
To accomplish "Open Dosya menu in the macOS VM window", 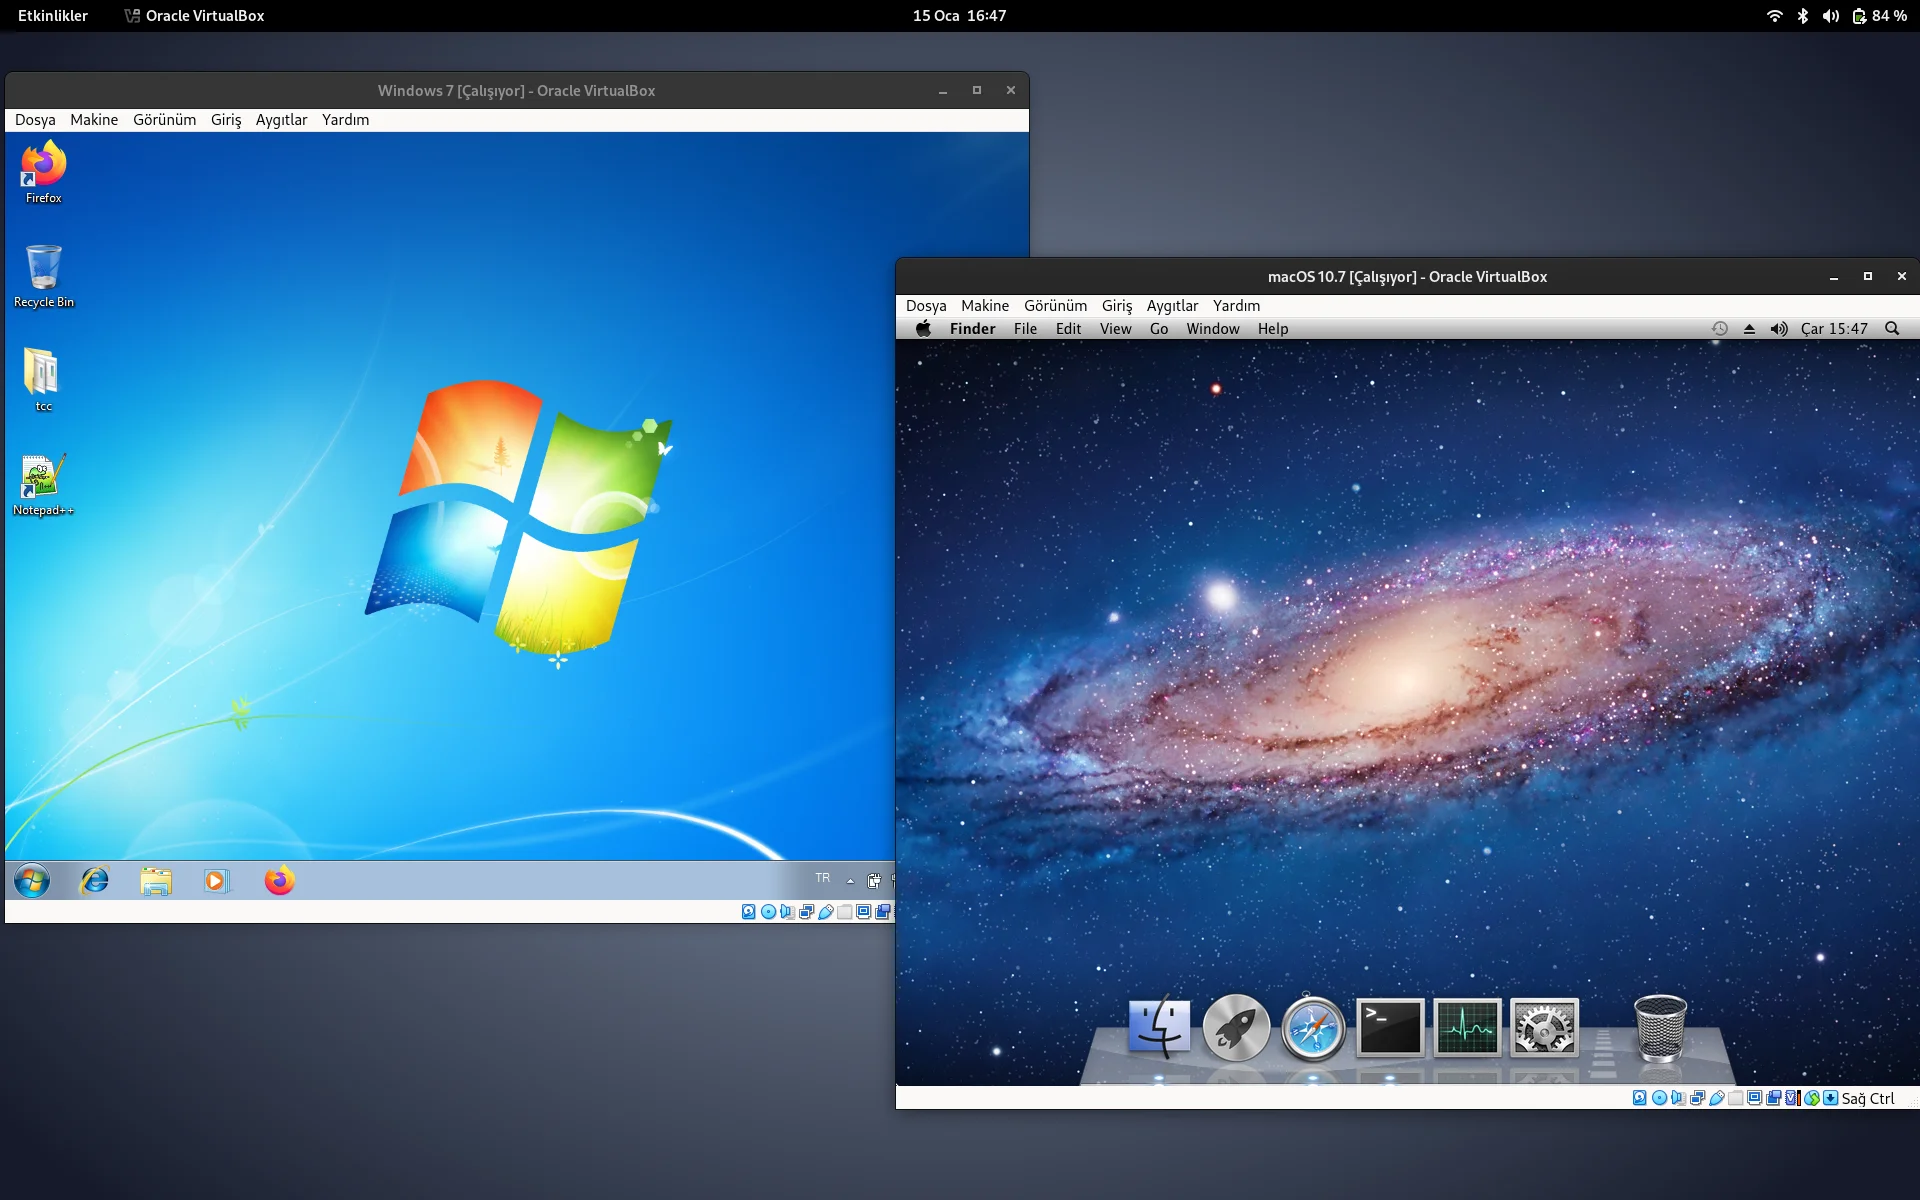I will point(926,306).
